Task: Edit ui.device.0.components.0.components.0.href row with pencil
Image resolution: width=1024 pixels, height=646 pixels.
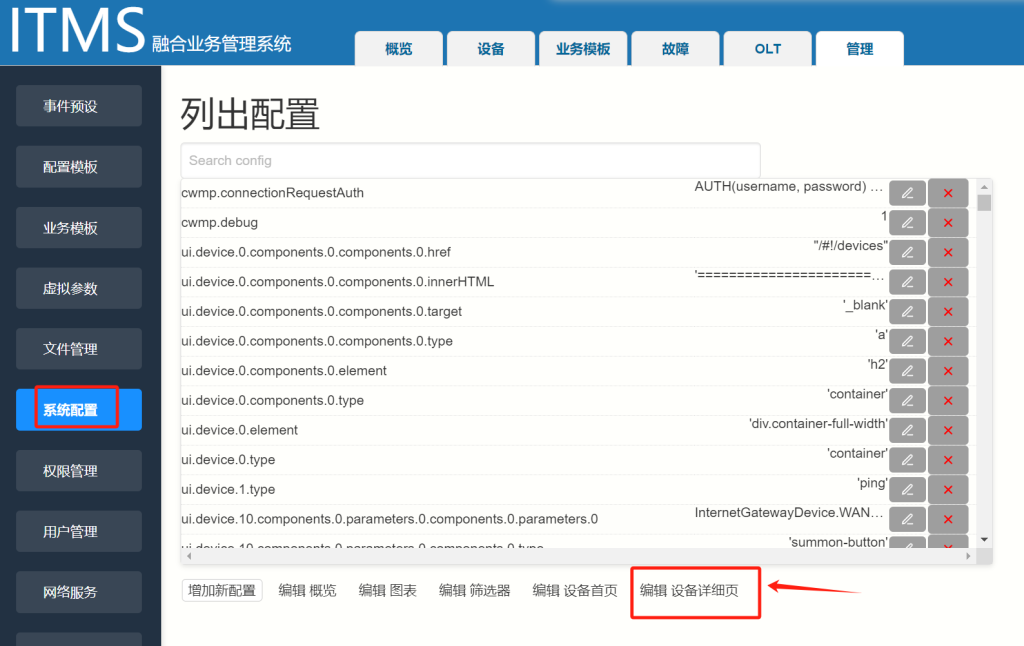Action: (907, 252)
